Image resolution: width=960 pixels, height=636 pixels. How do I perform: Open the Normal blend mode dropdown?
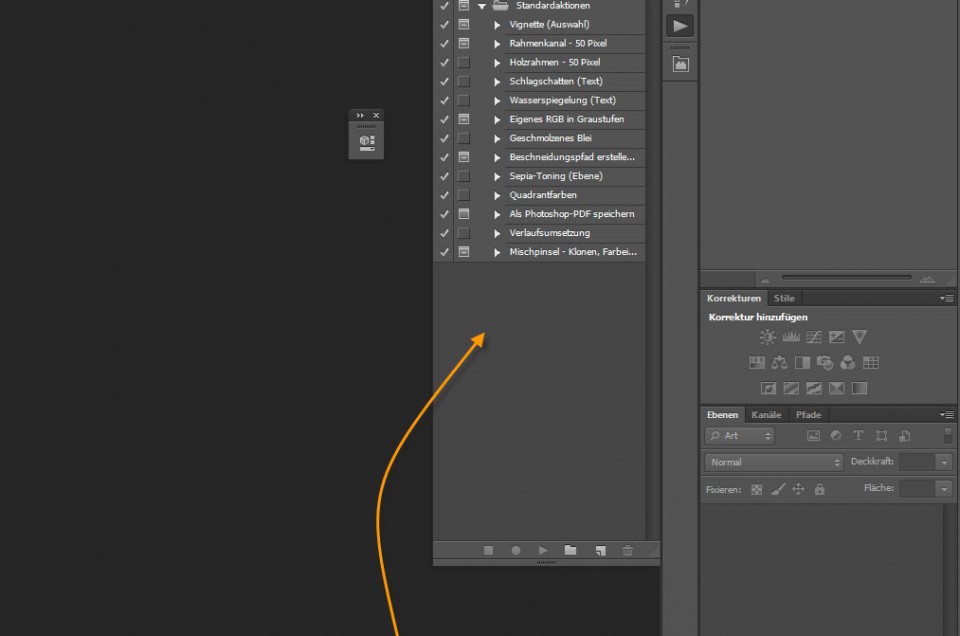774,462
